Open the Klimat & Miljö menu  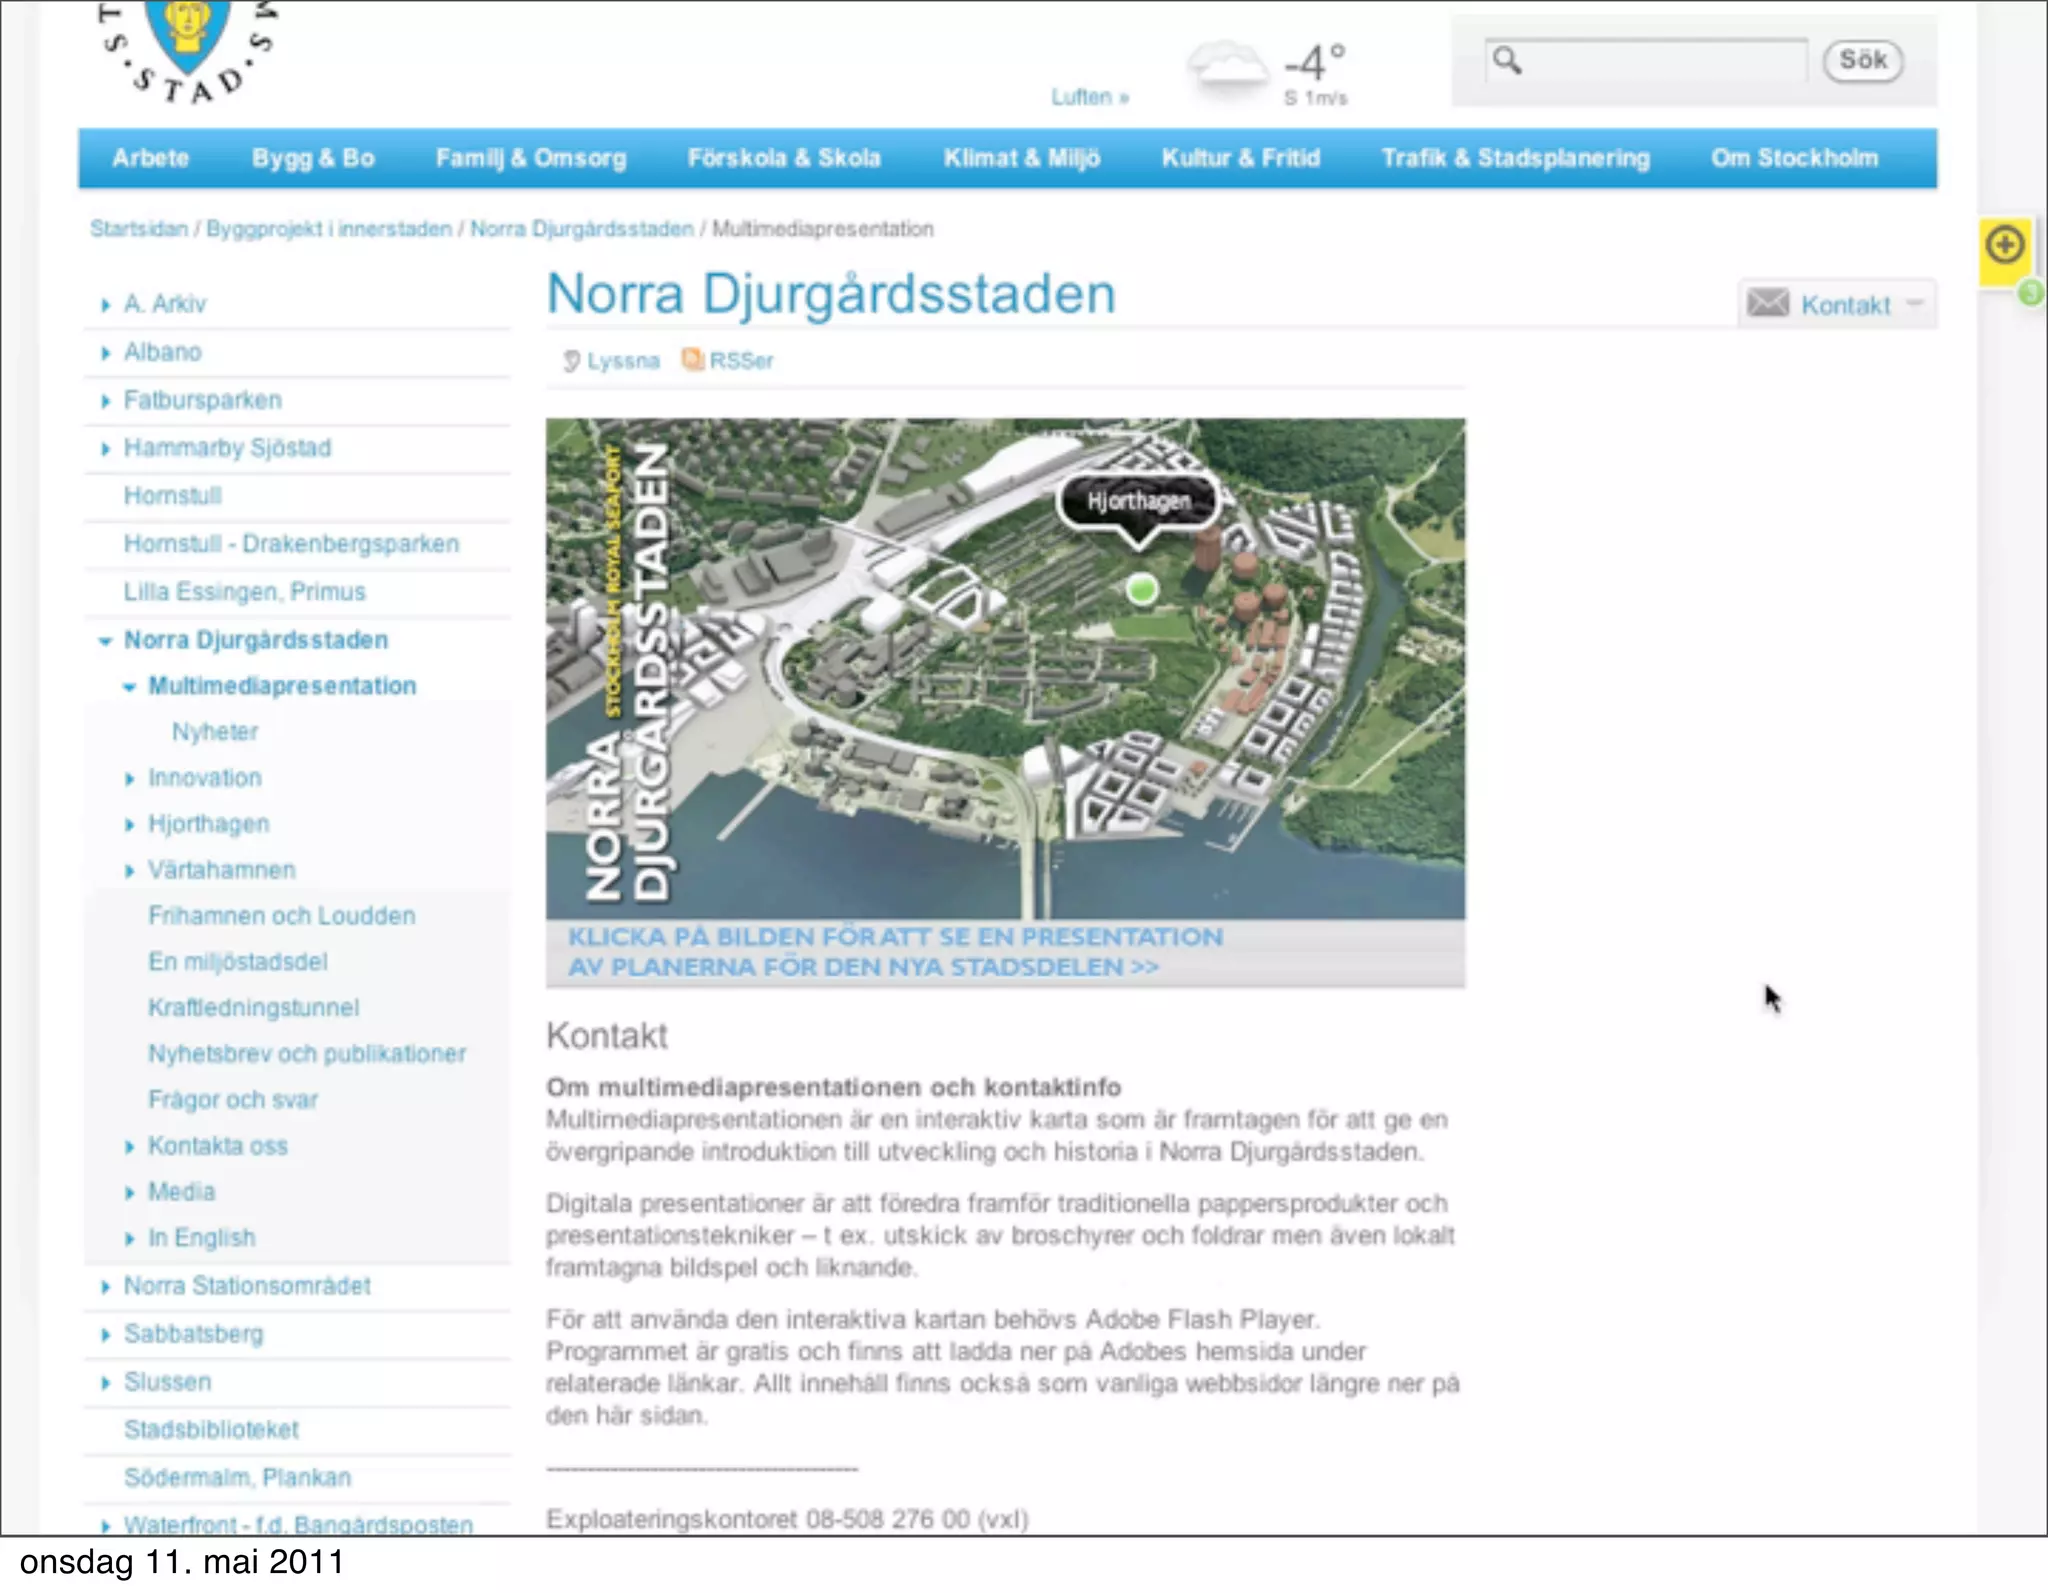1022,158
